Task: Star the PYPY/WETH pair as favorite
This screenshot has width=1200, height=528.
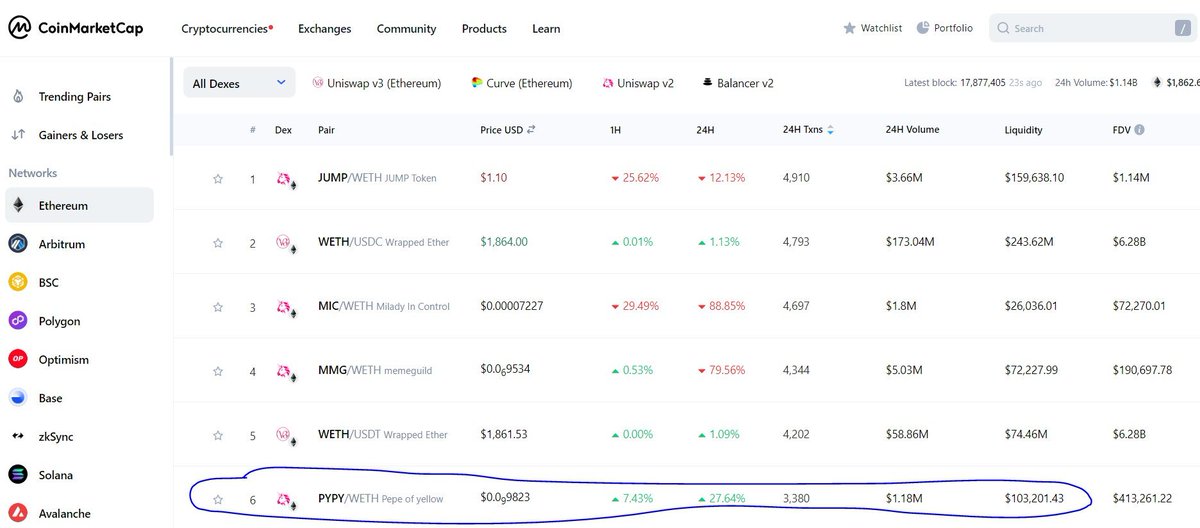Action: point(218,499)
